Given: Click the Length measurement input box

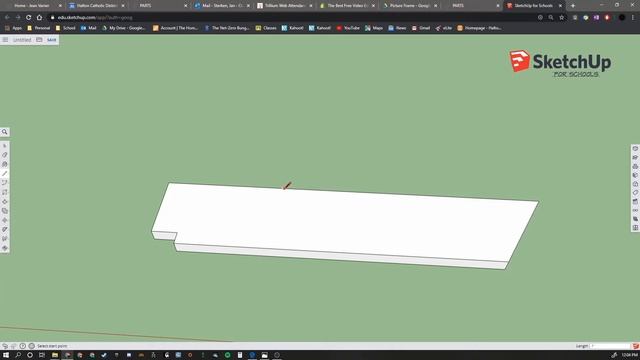Looking at the screenshot, I should (611, 346).
